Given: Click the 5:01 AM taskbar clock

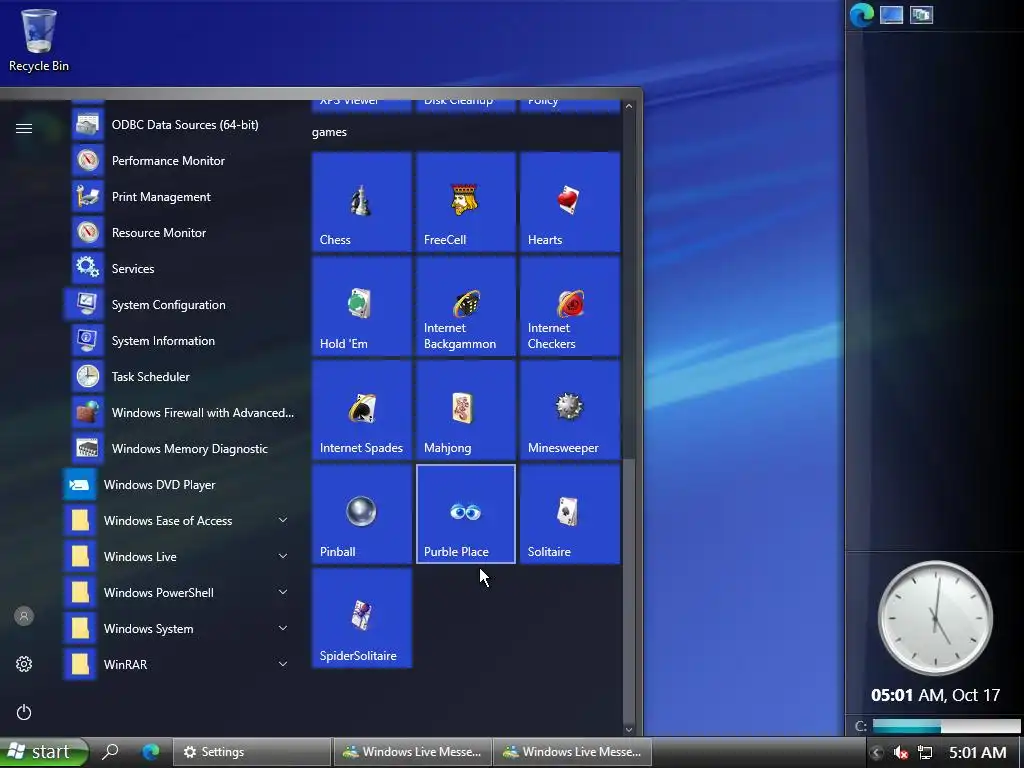Looking at the screenshot, I should [x=978, y=752].
